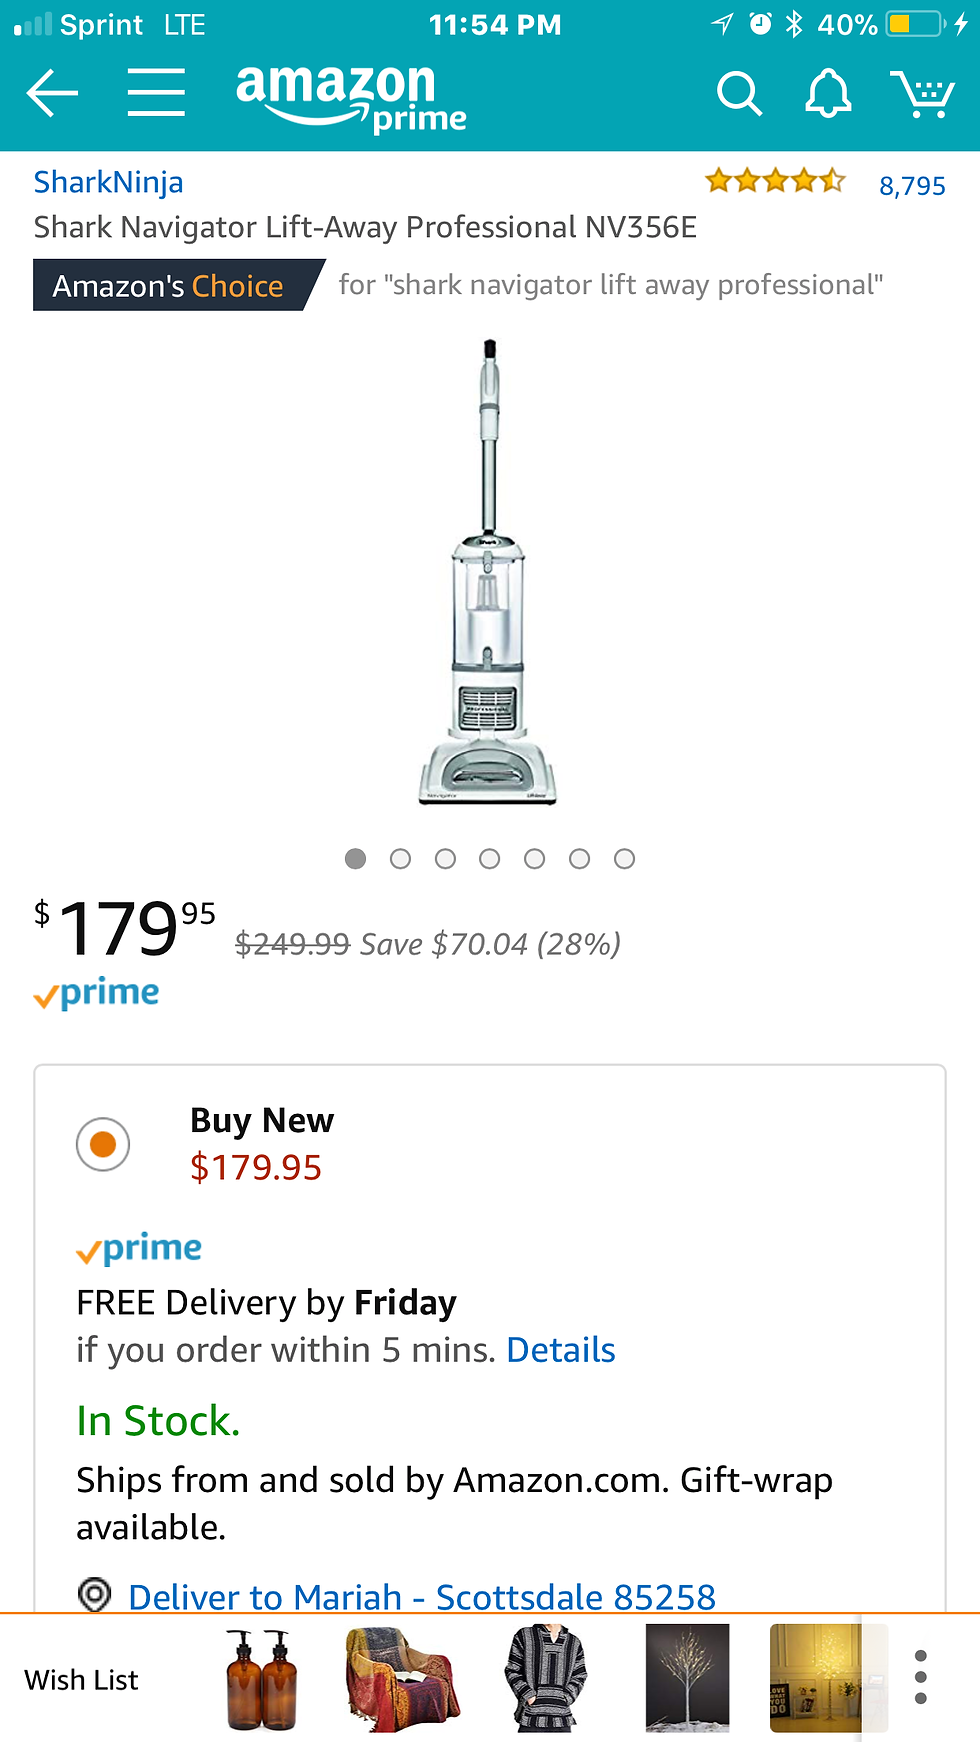Viewport: 980px width, 1742px height.
Task: Jump to second product image dot
Action: (x=400, y=859)
